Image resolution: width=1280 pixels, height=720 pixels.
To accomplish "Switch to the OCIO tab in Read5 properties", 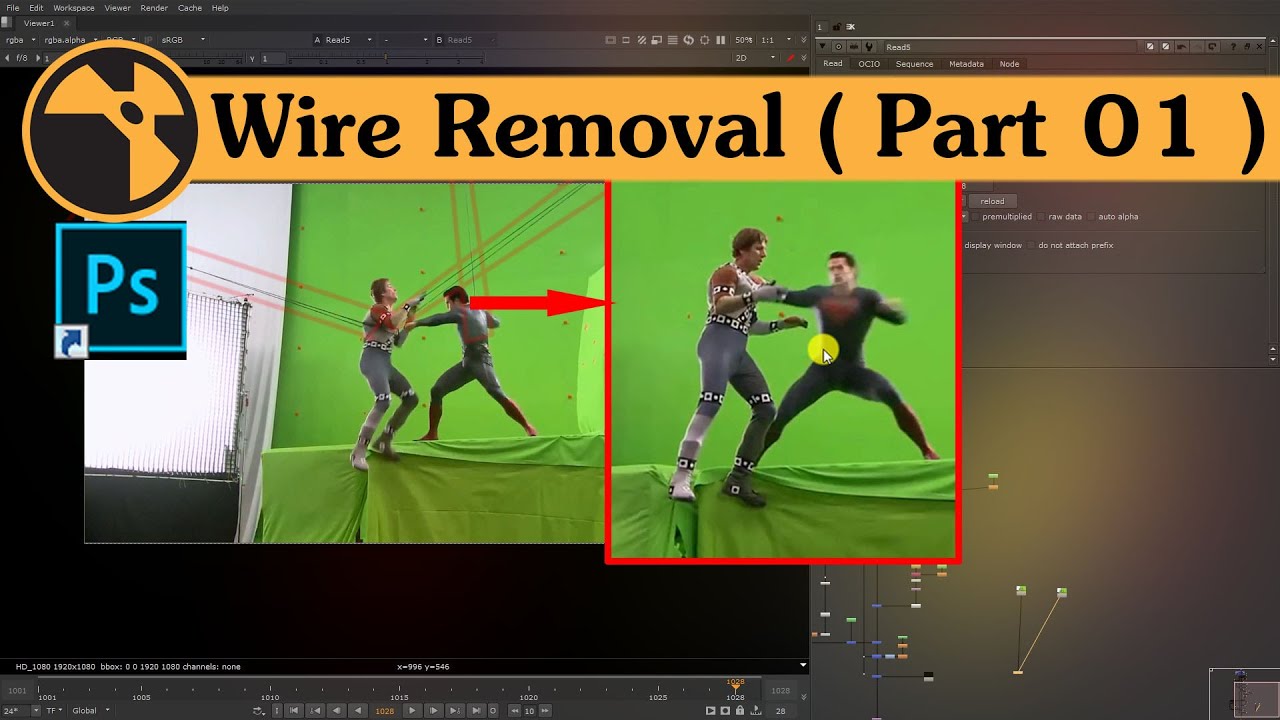I will pos(869,64).
